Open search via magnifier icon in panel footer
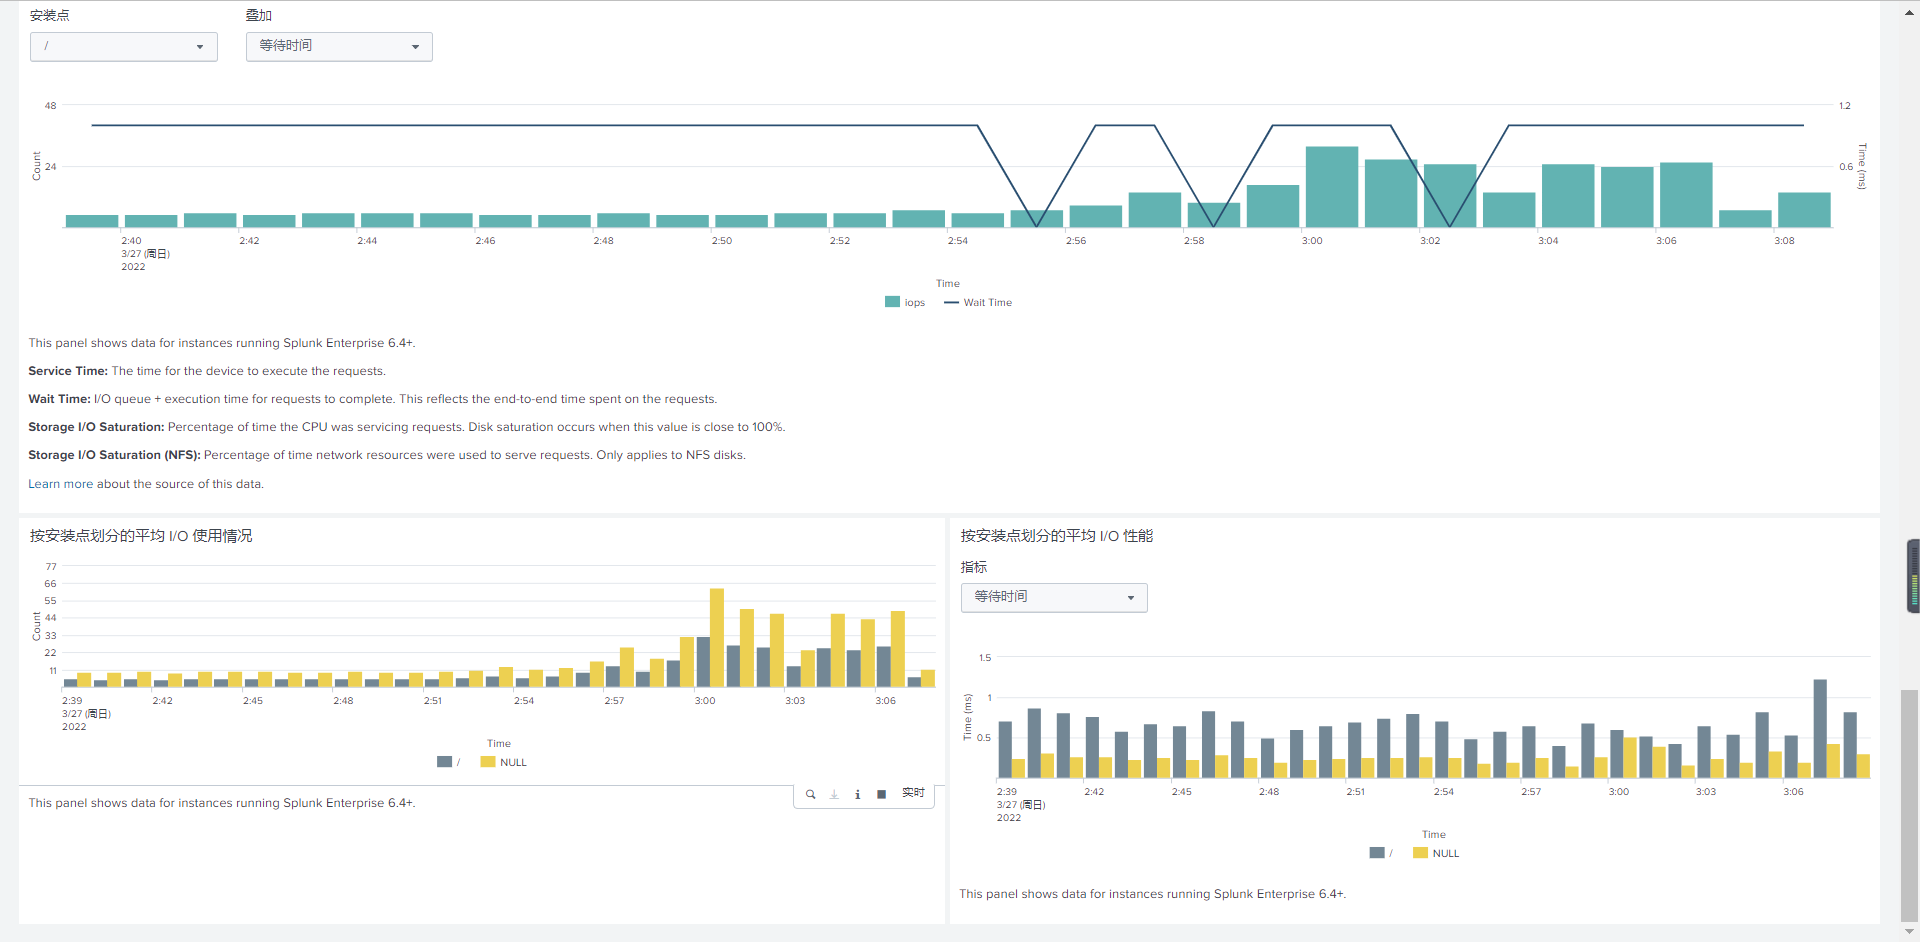1920x942 pixels. pos(810,794)
